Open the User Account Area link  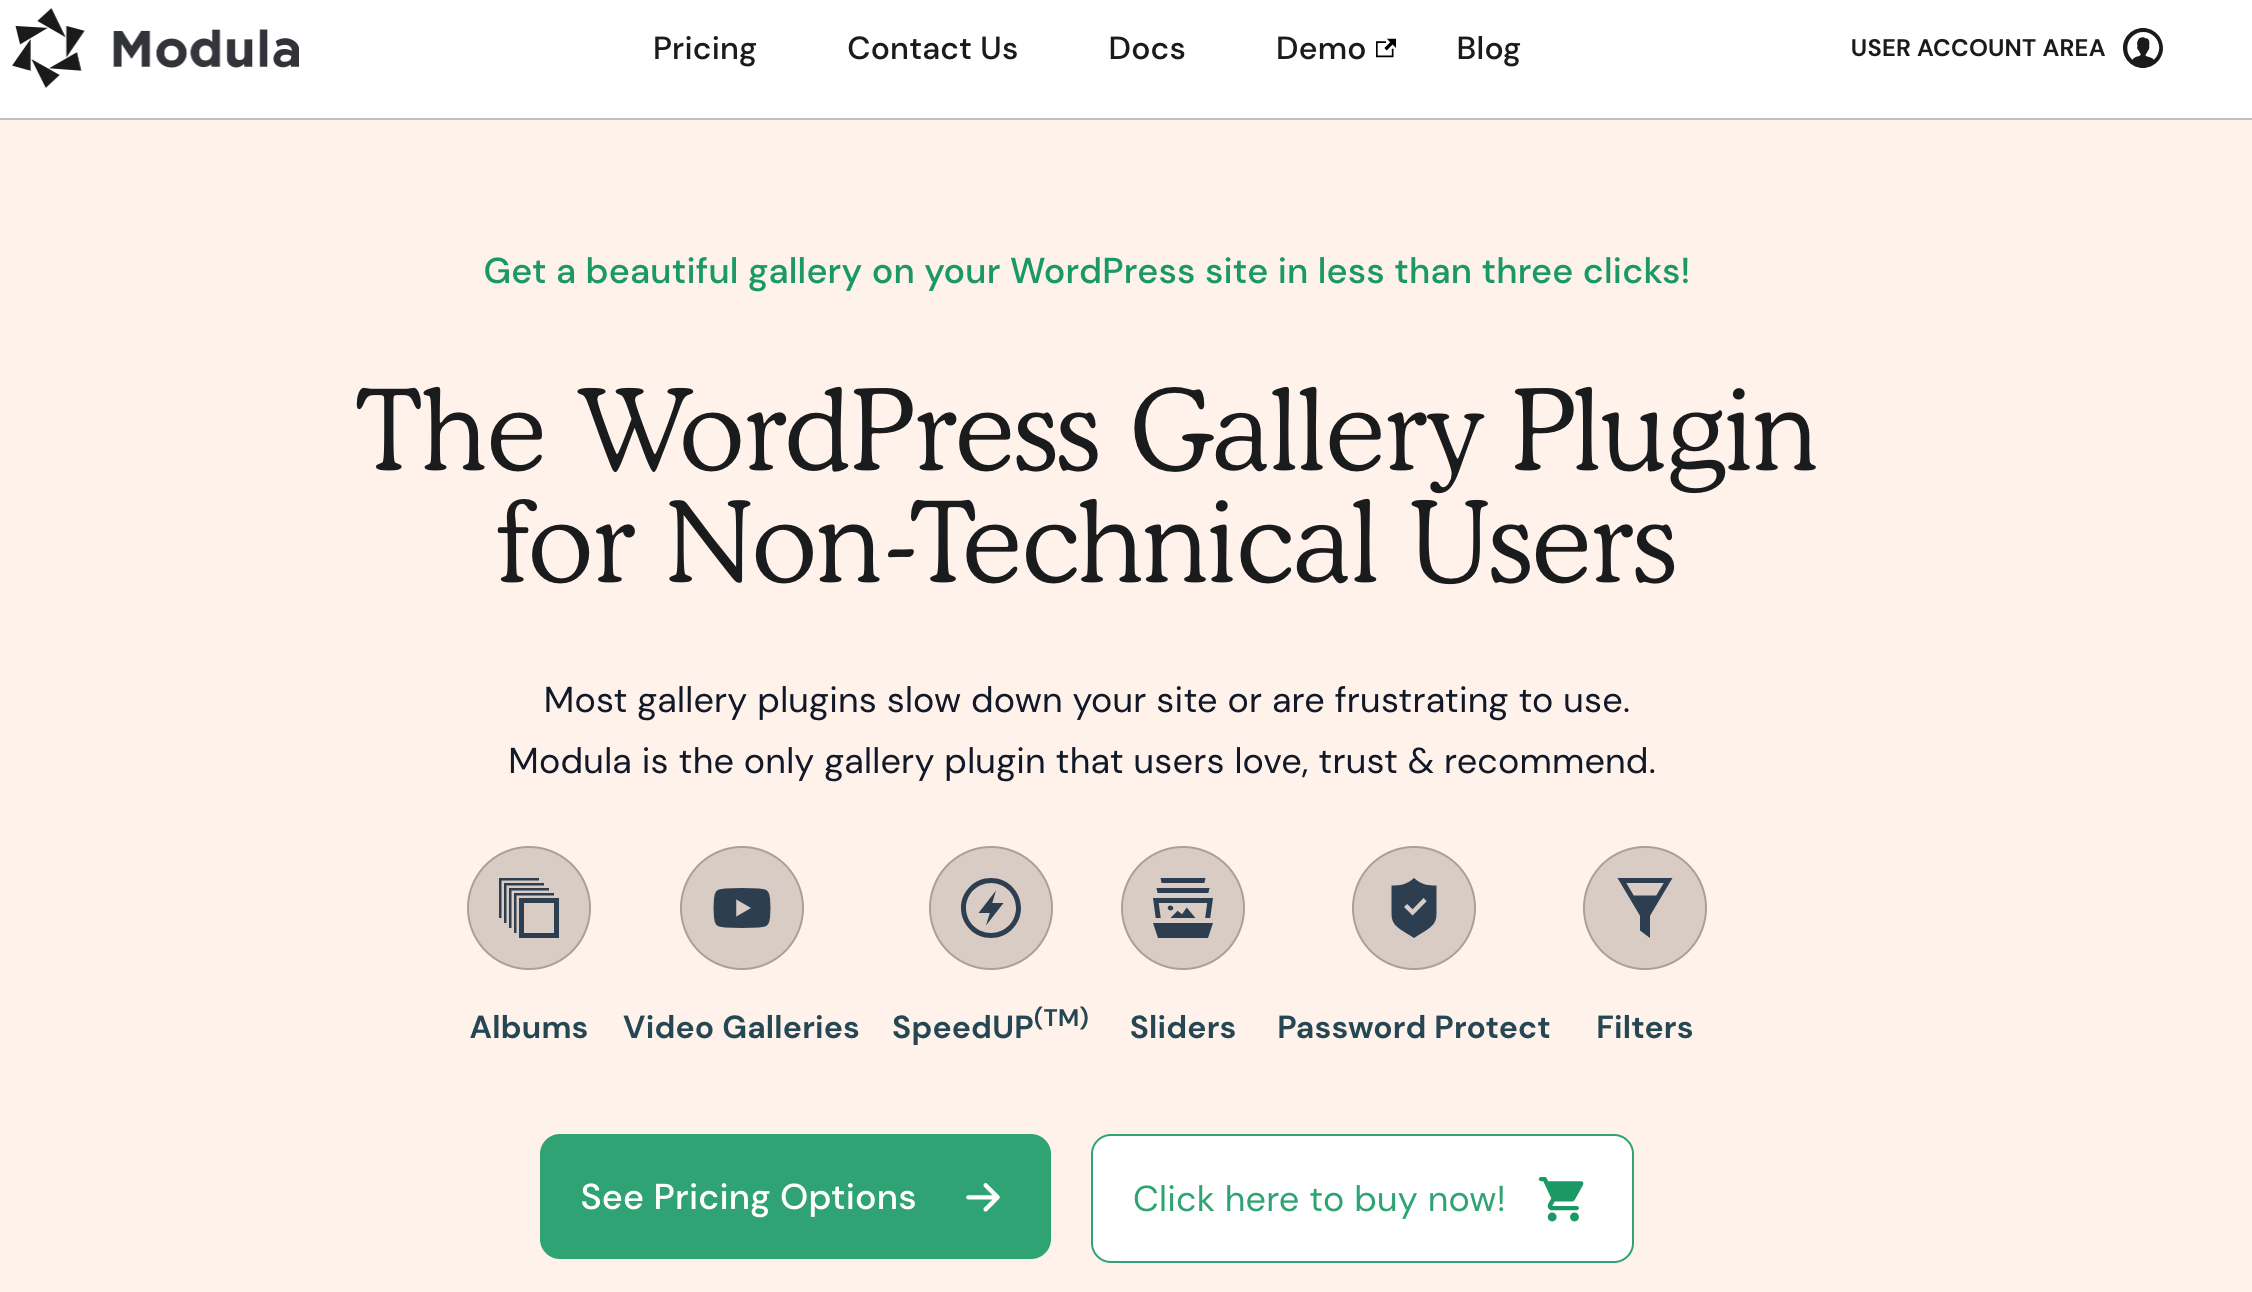point(1977,48)
